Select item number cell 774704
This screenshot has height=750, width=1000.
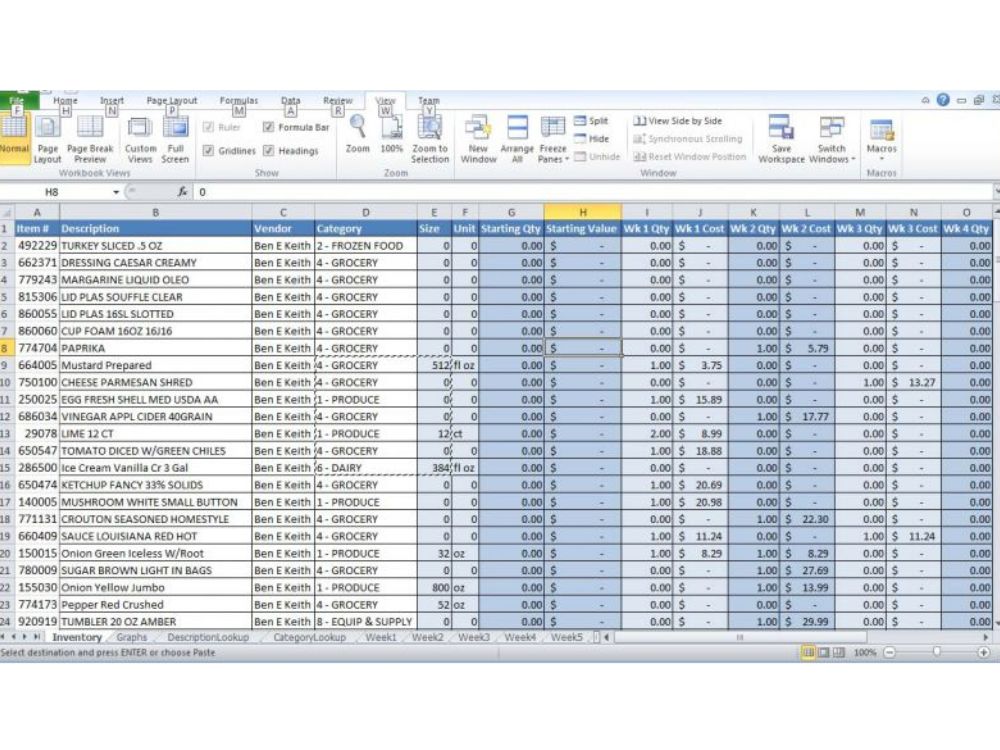click(37, 348)
